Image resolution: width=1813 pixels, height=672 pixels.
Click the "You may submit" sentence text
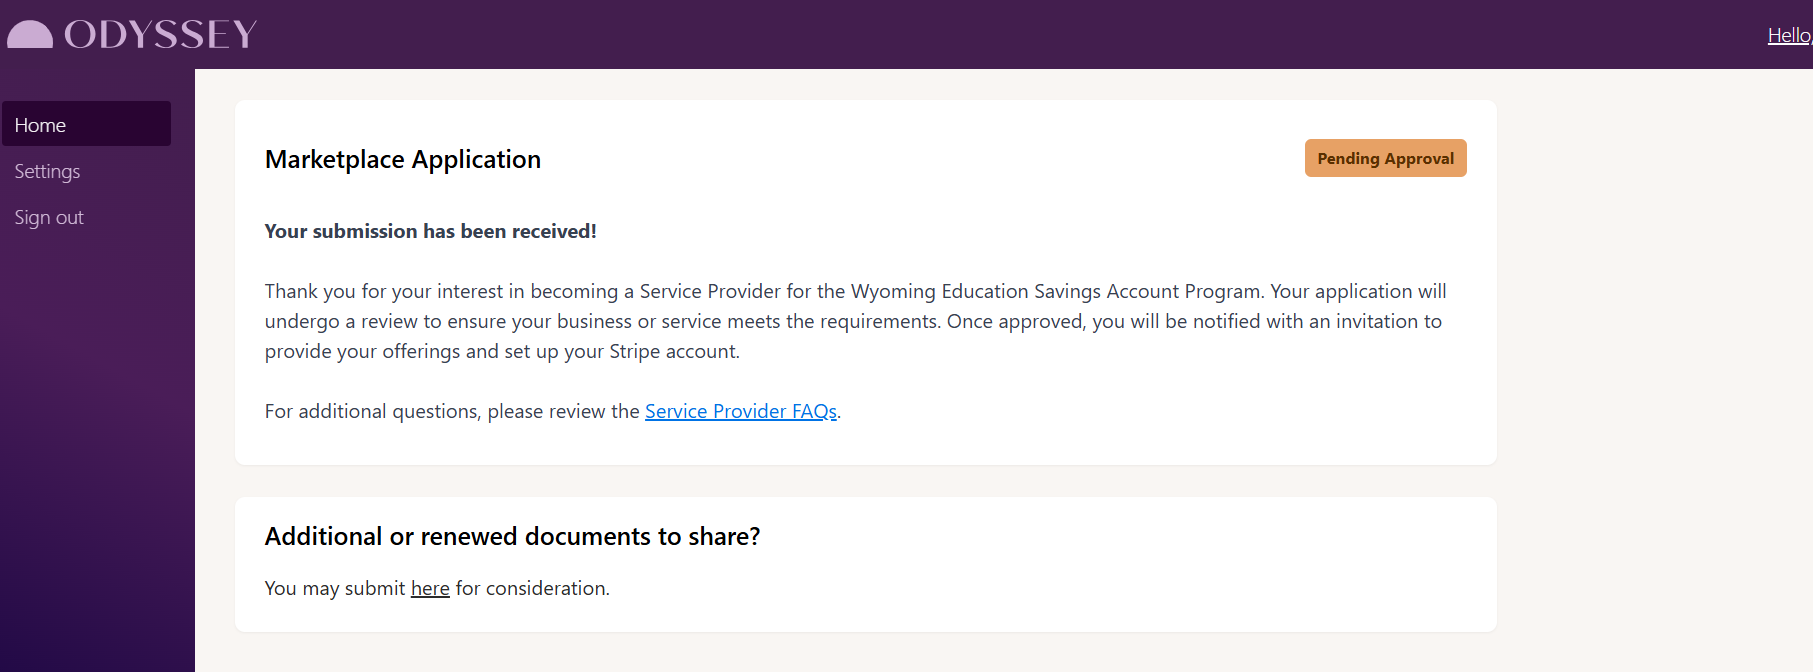(x=437, y=588)
